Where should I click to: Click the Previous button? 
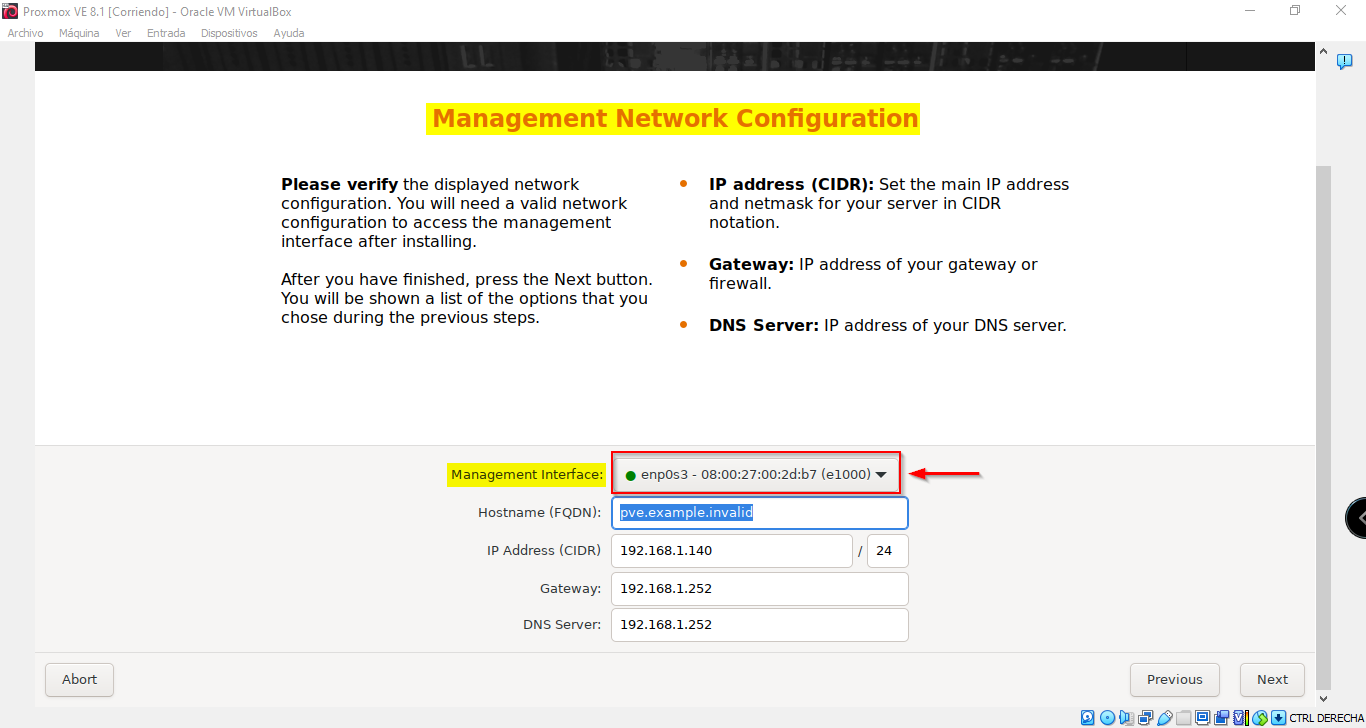[1175, 680]
